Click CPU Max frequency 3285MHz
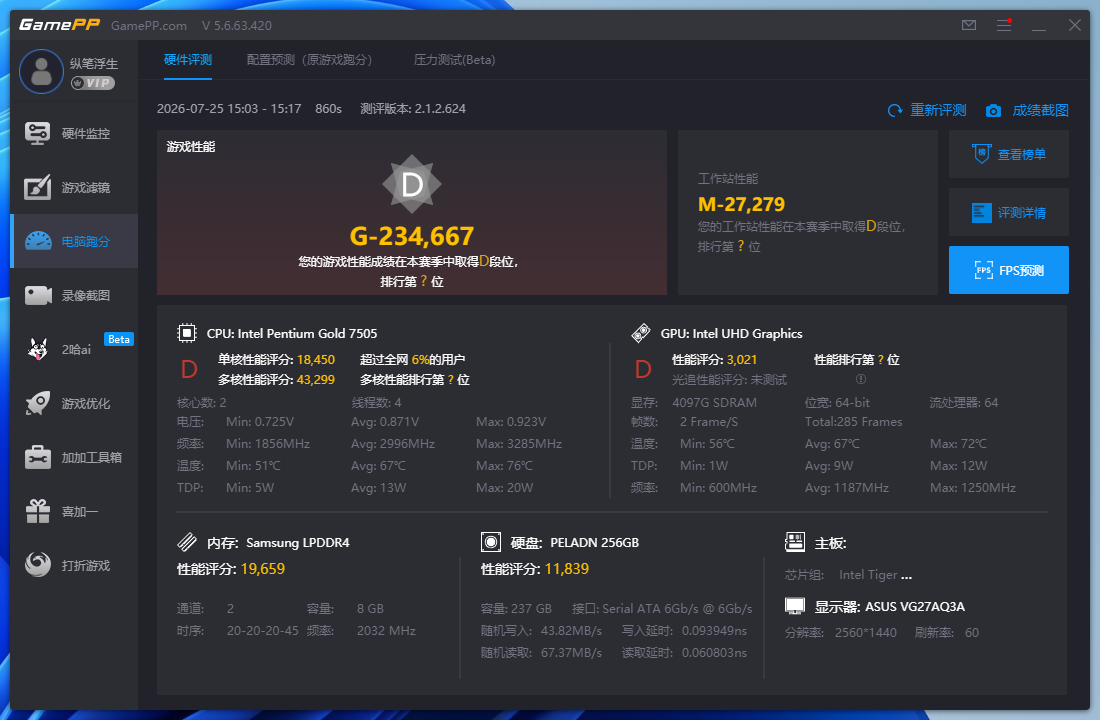The image size is (1100, 720). pyautogui.click(x=519, y=444)
